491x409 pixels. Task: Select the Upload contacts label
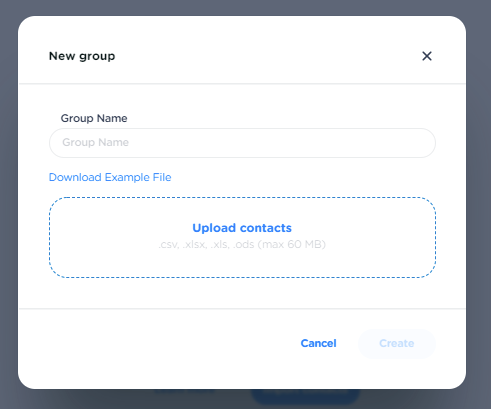pos(242,228)
